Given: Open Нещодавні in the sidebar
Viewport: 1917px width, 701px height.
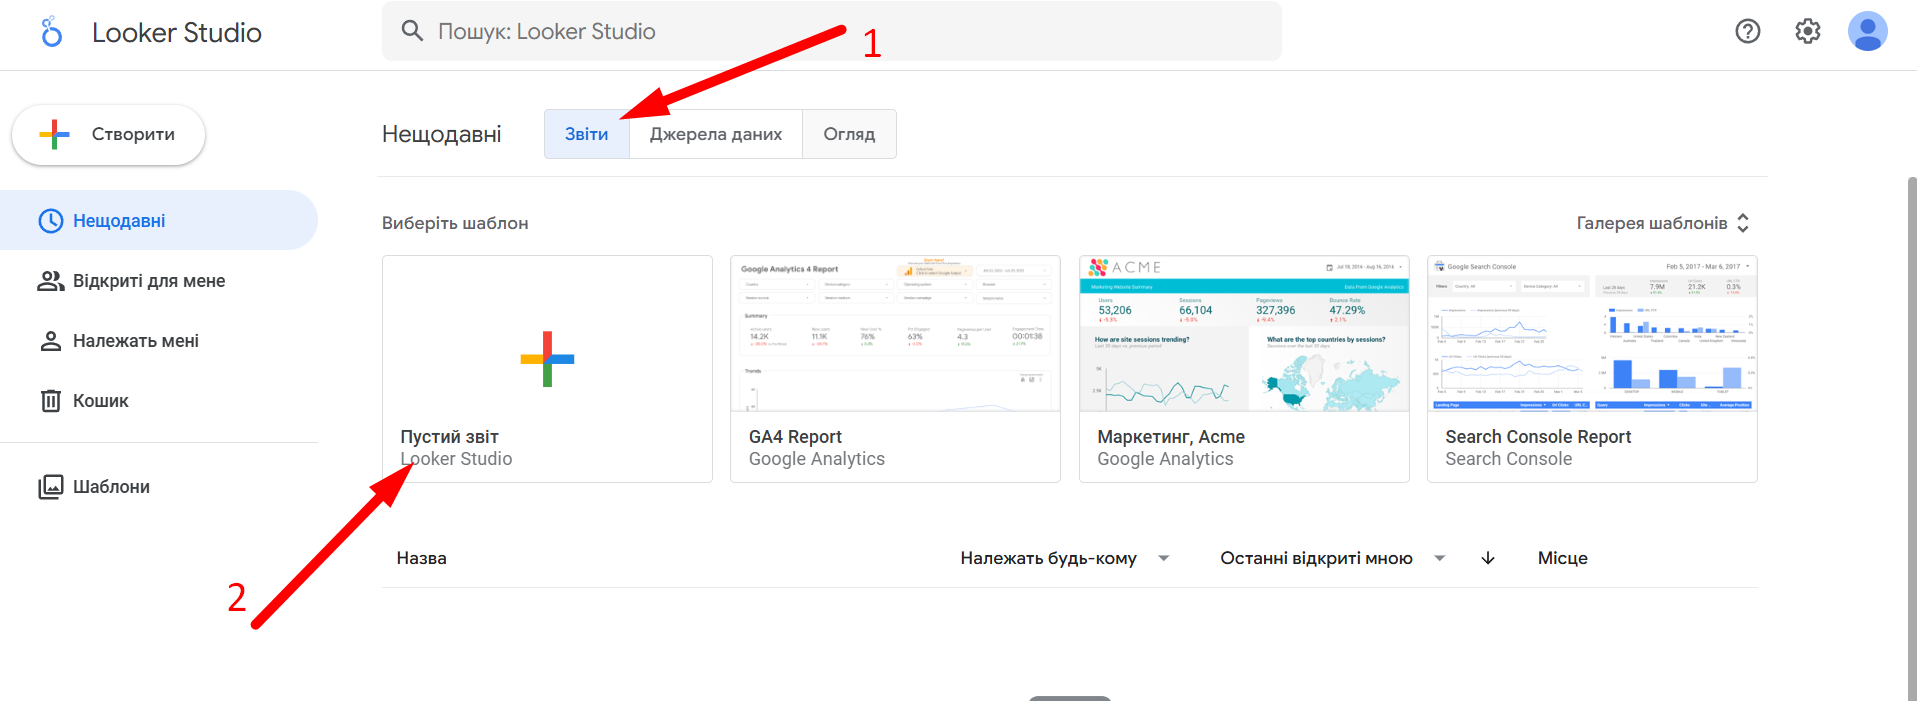Looking at the screenshot, I should 159,221.
